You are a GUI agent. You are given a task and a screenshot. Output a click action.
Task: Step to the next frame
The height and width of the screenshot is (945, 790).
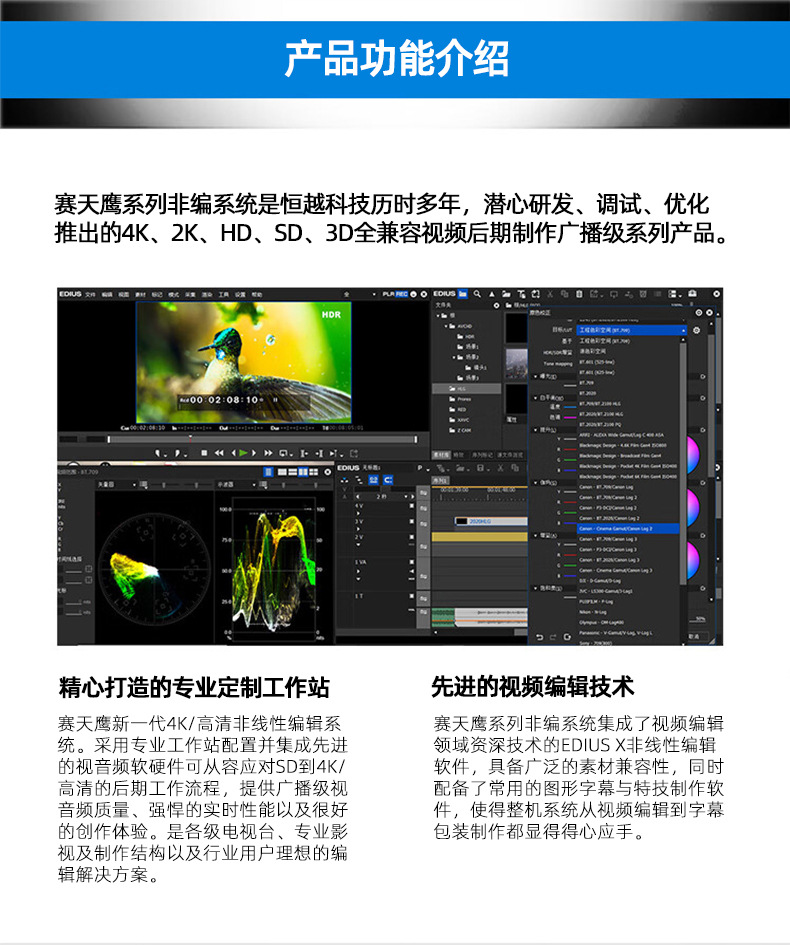pos(254,453)
